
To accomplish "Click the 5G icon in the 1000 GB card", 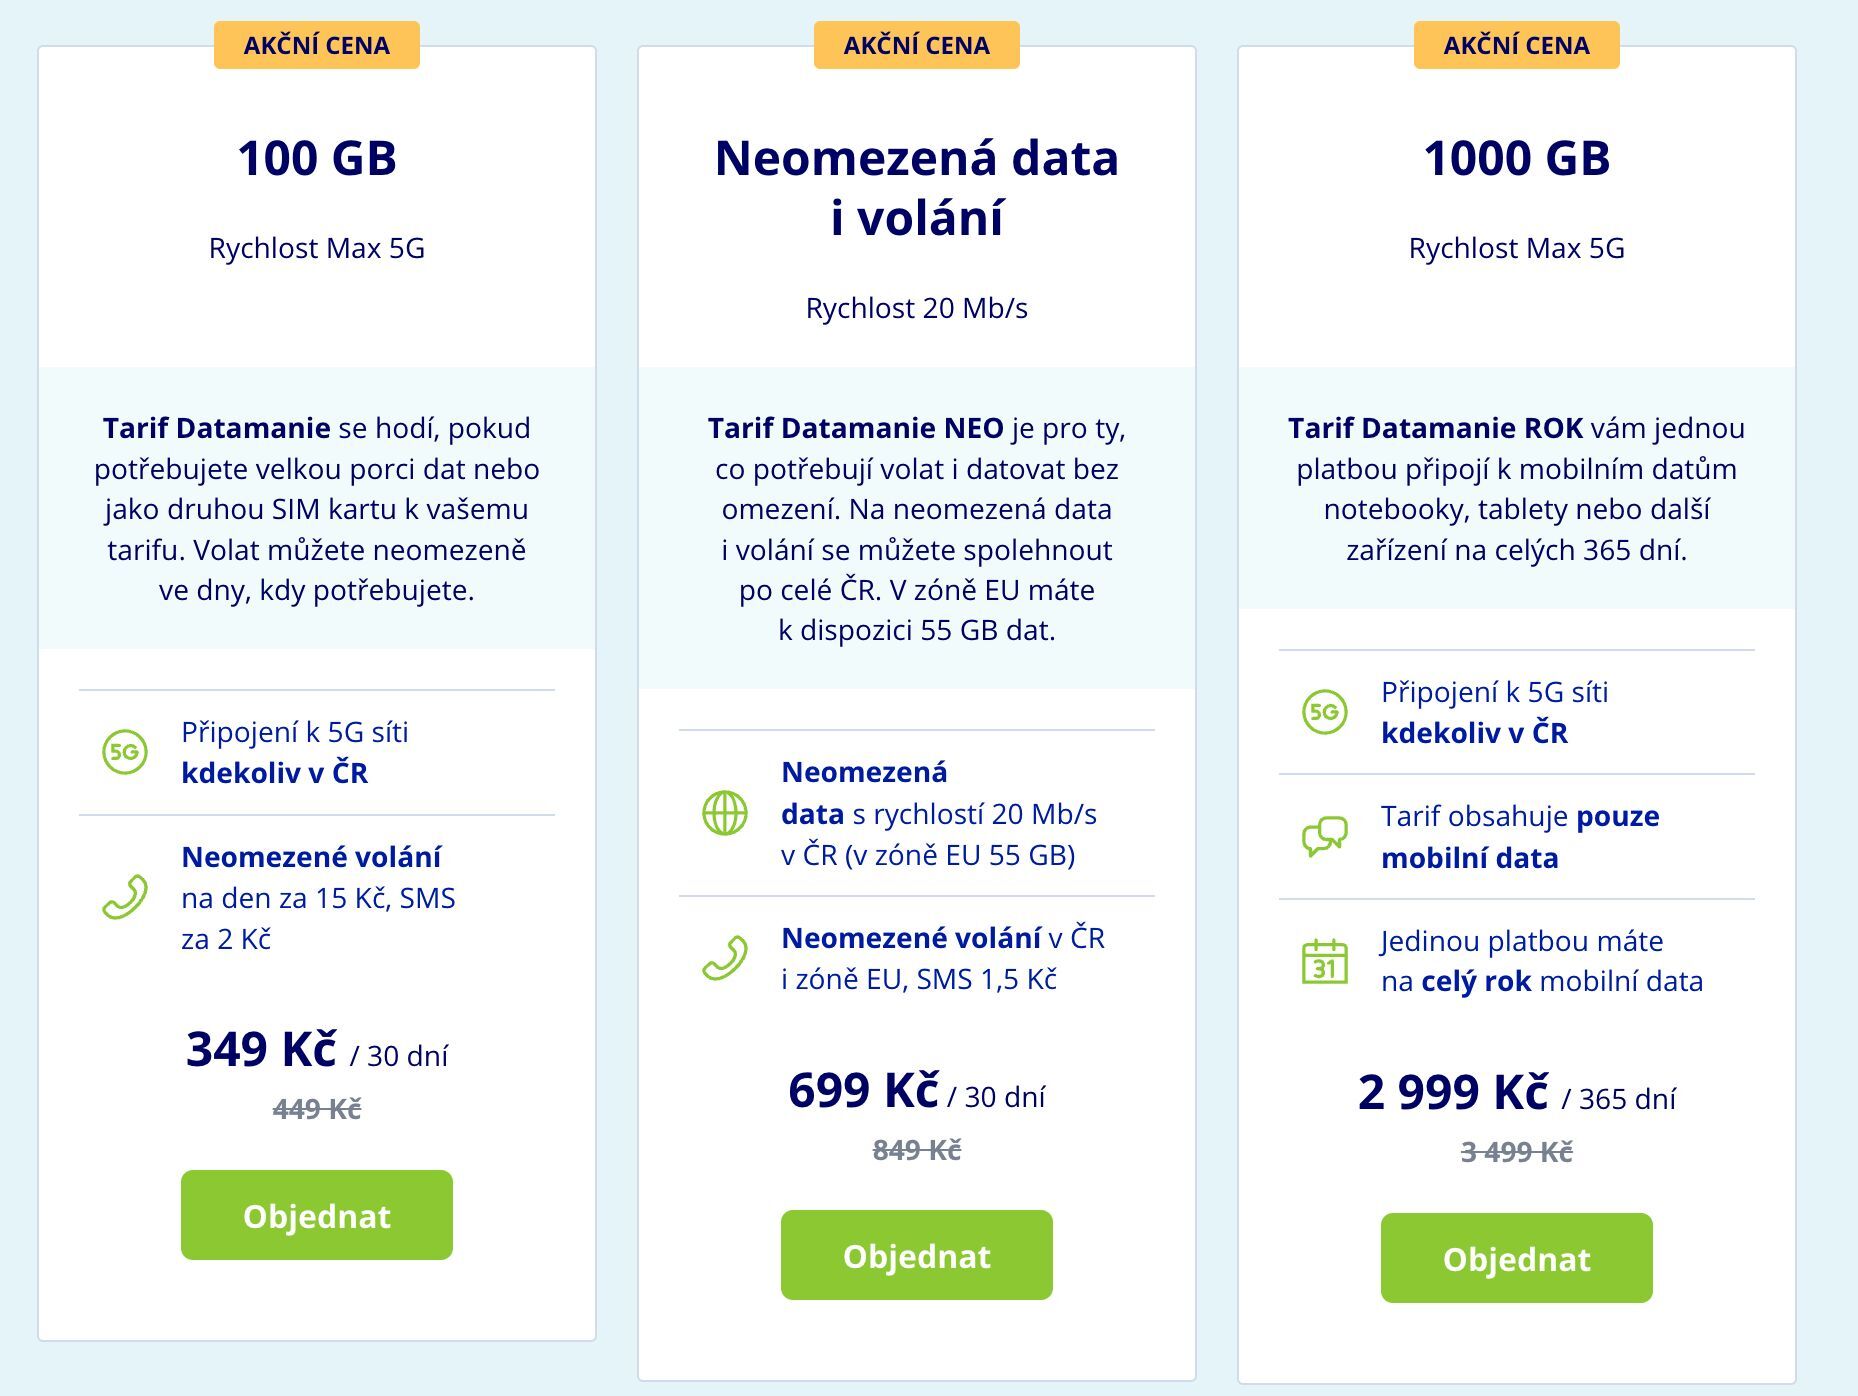I will (x=1325, y=712).
